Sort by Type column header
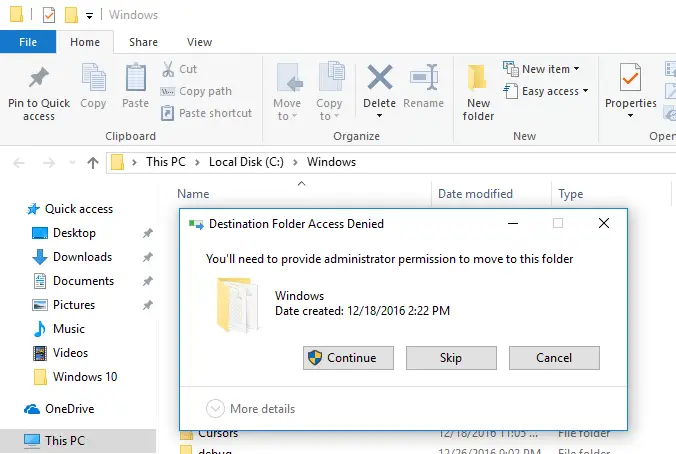 pos(570,194)
